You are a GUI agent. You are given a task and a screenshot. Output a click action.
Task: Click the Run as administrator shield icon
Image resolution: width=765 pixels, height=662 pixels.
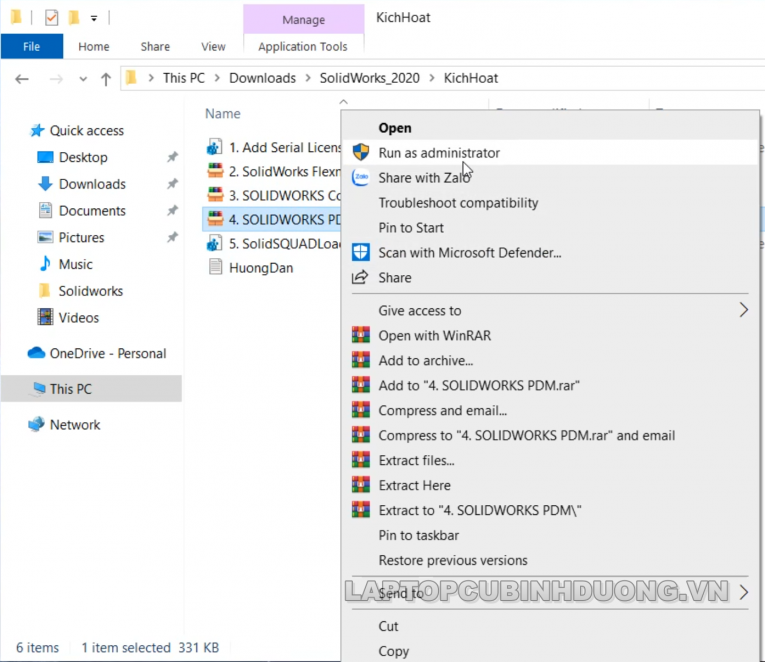361,152
